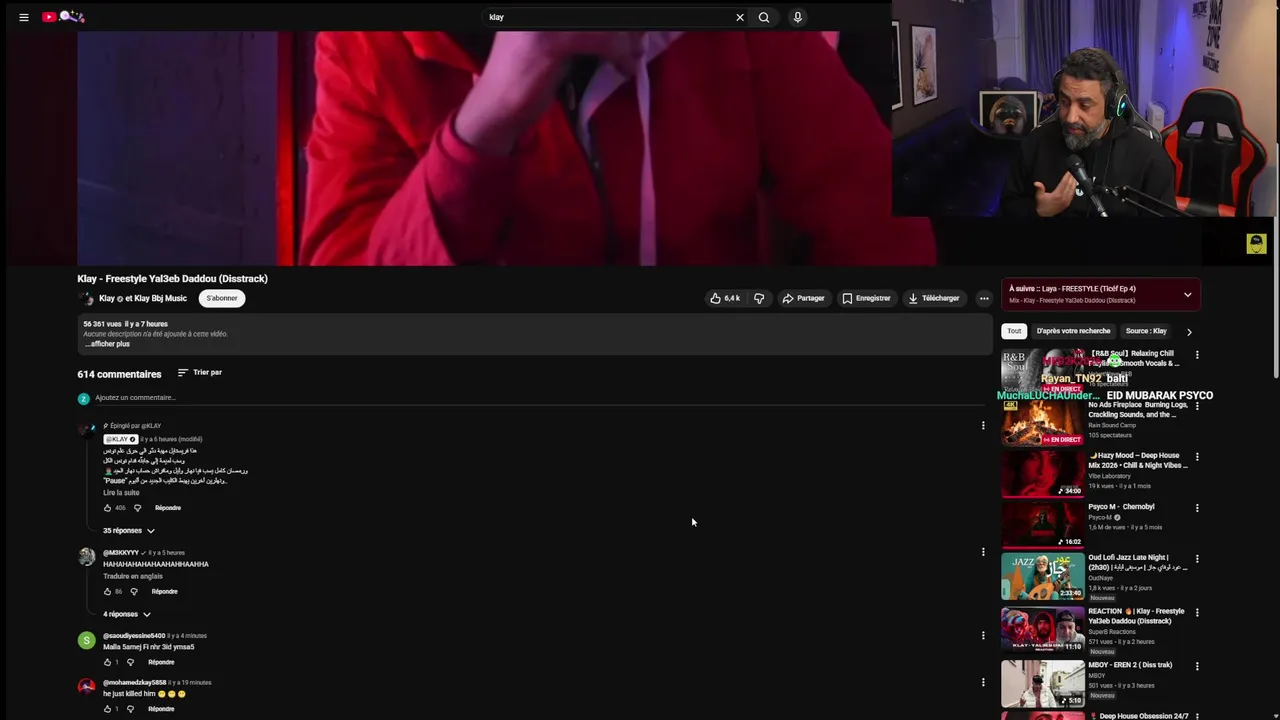Download the video with Télécharger
Screen dimensions: 1280x720
[934, 298]
